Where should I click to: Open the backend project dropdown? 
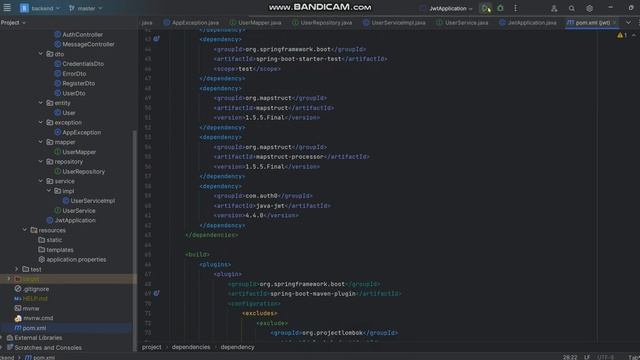pyautogui.click(x=40, y=8)
